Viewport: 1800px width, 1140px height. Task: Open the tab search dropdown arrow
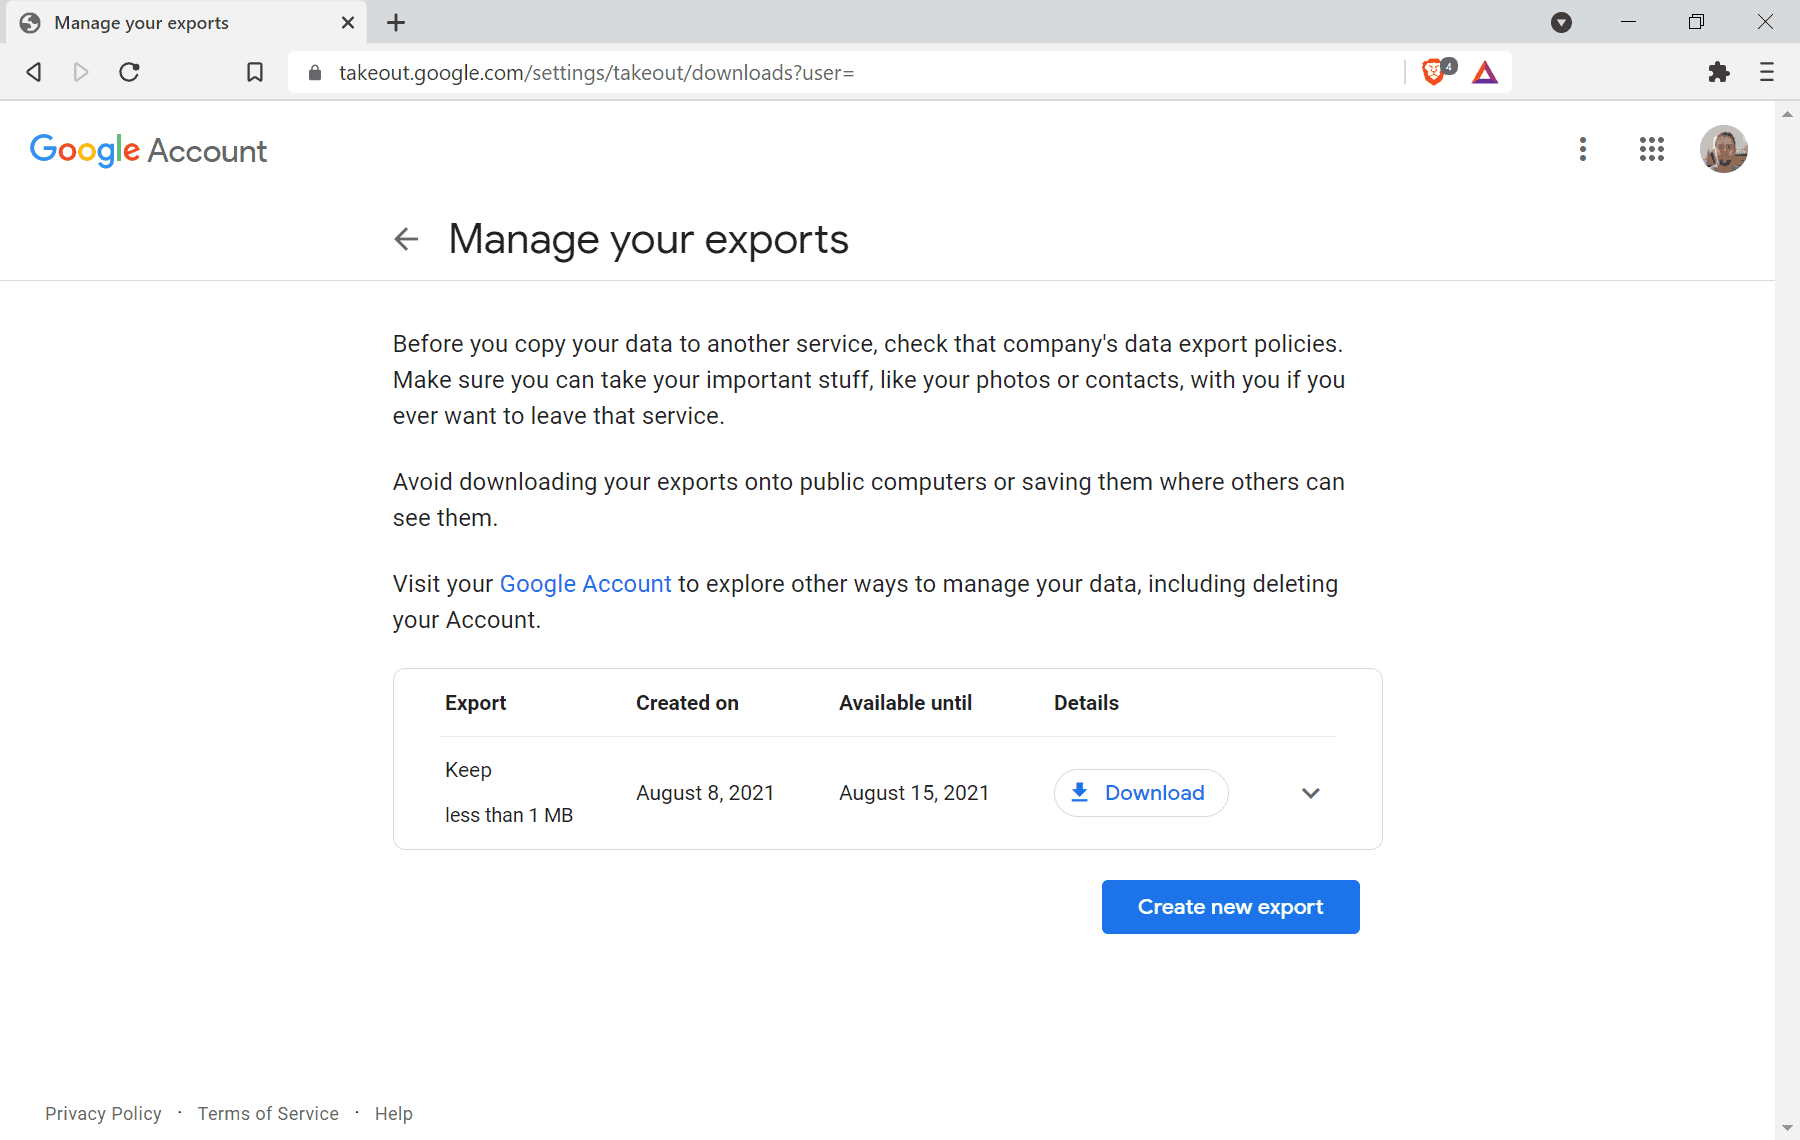1561,22
